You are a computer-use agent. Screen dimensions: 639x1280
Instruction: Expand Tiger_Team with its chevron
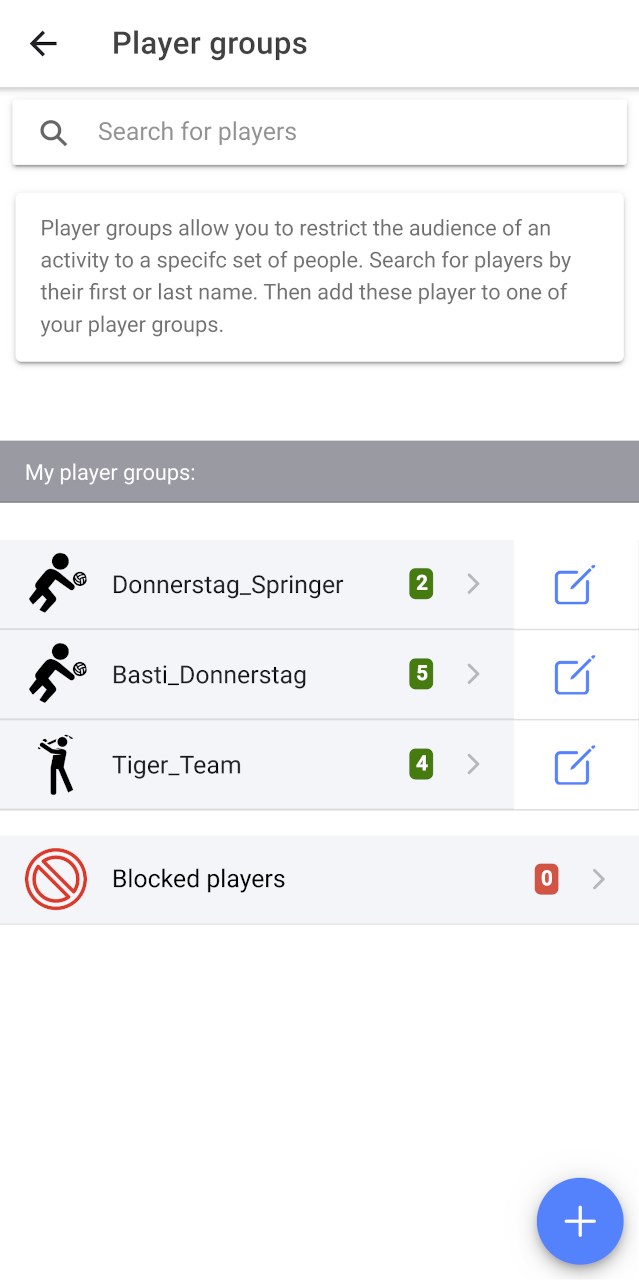click(x=474, y=765)
